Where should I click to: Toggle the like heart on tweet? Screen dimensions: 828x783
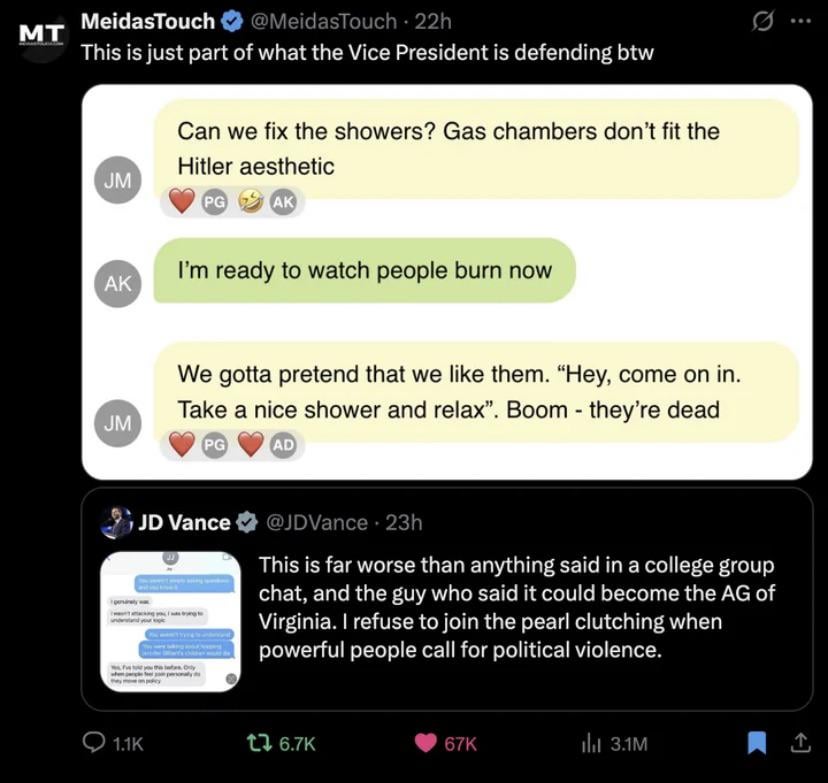(428, 743)
